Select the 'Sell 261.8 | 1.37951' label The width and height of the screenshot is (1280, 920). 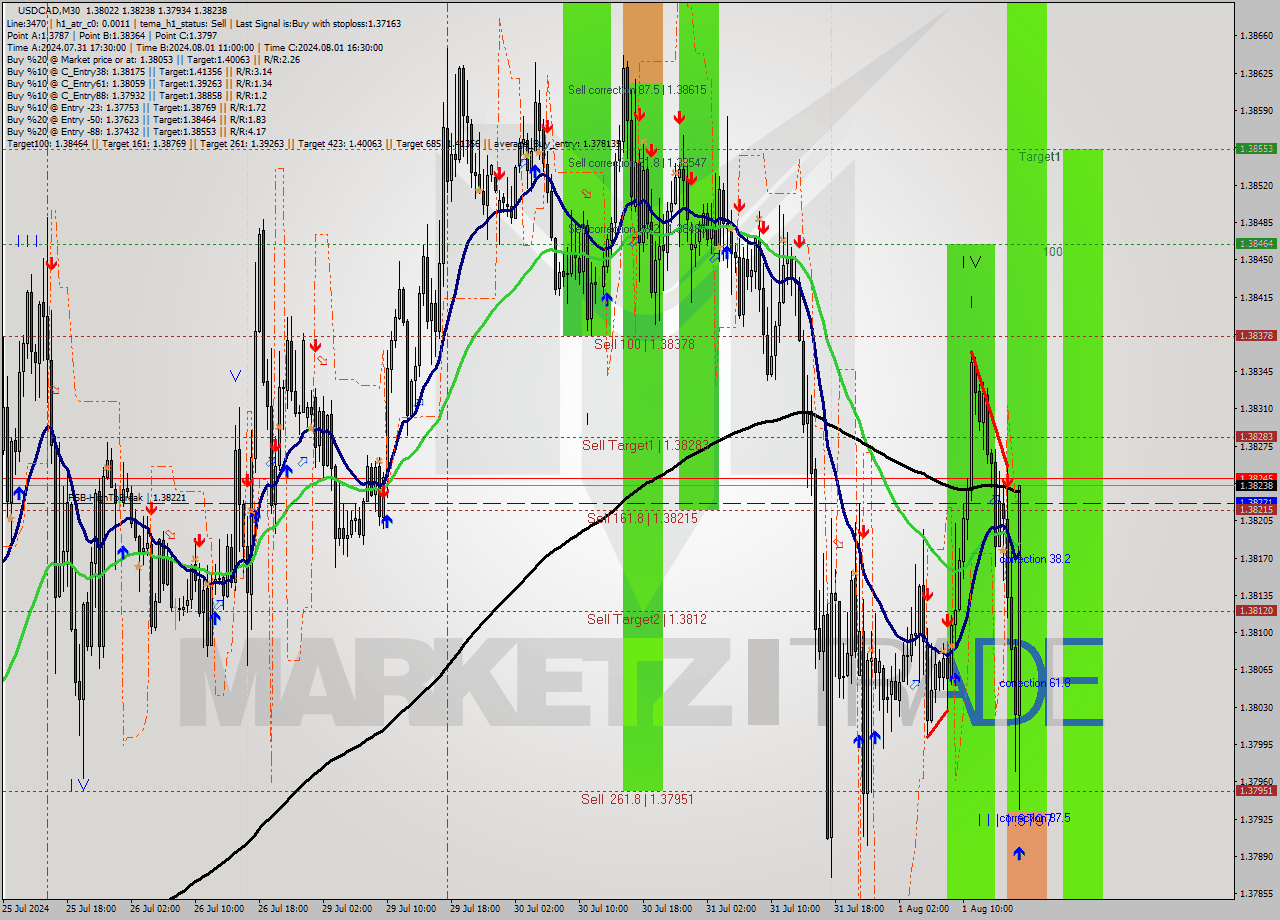pos(637,799)
